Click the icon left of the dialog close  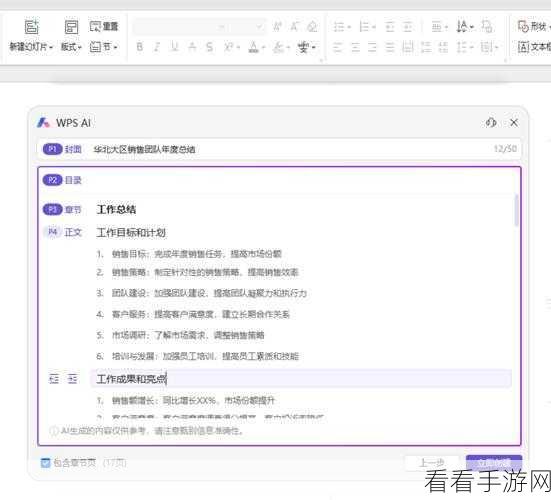point(491,122)
